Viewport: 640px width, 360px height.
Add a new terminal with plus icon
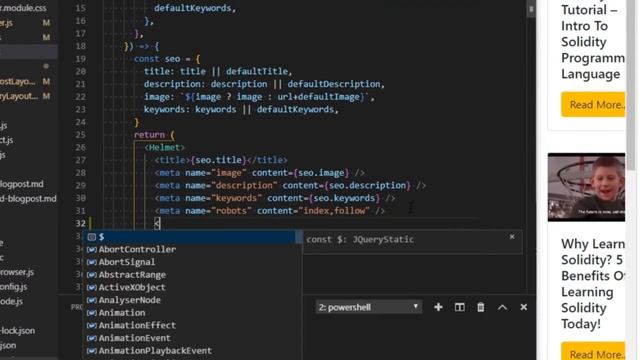coord(438,307)
